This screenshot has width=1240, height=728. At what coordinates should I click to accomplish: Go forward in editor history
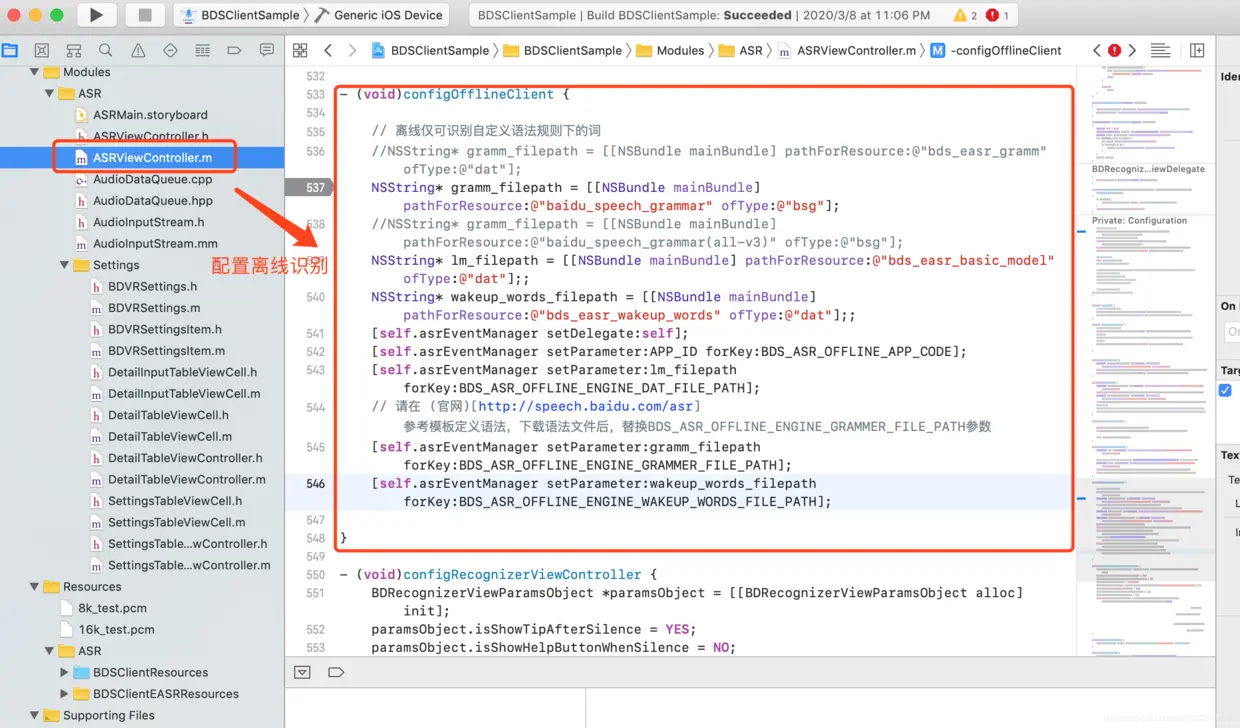[x=353, y=50]
